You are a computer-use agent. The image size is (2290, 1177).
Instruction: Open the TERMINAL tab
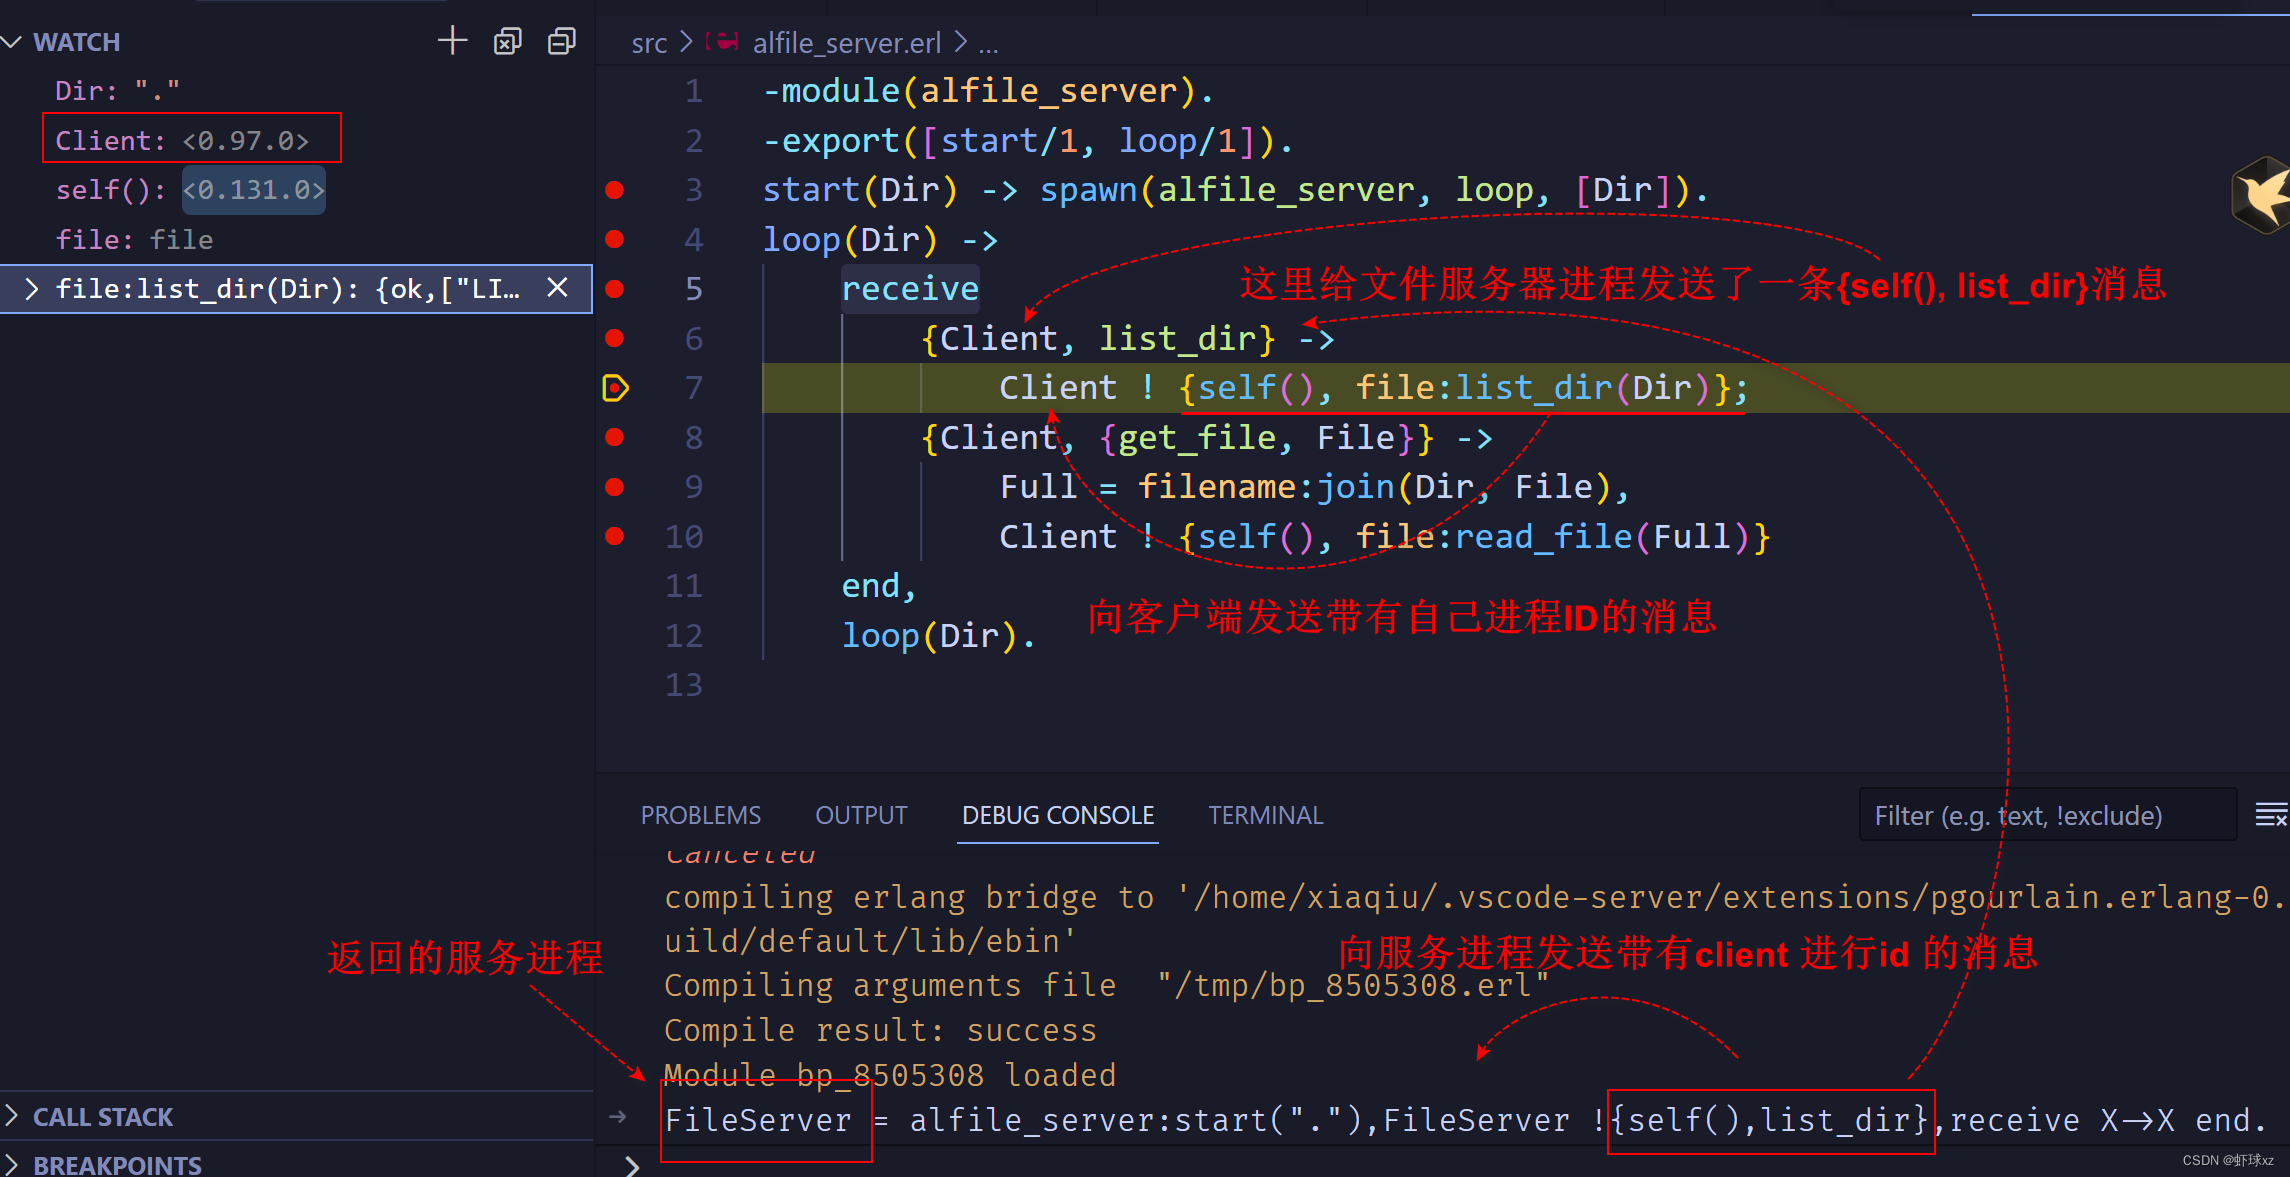pos(1265,816)
